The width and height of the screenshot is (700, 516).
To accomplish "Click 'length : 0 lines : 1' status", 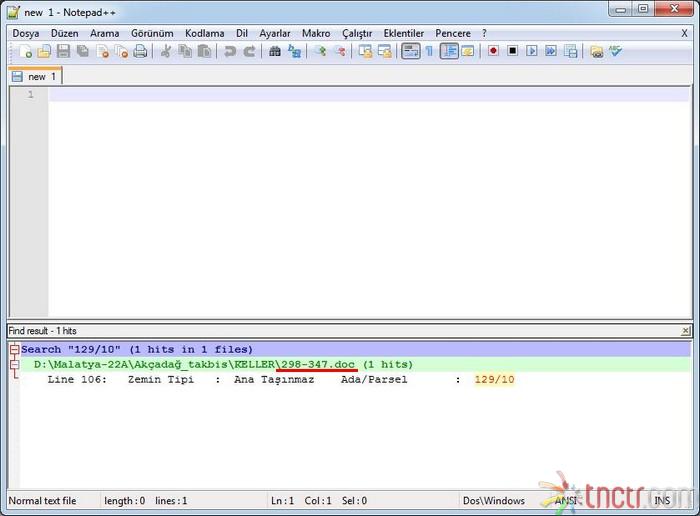I will point(146,501).
